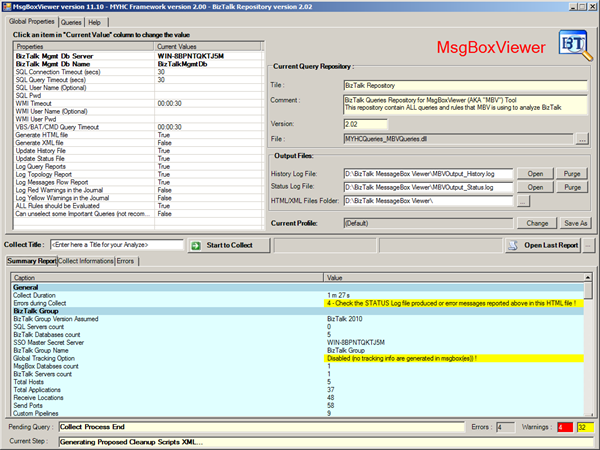600x450 pixels.
Task: Click the app icon in title bar
Action: [x=8, y=7]
